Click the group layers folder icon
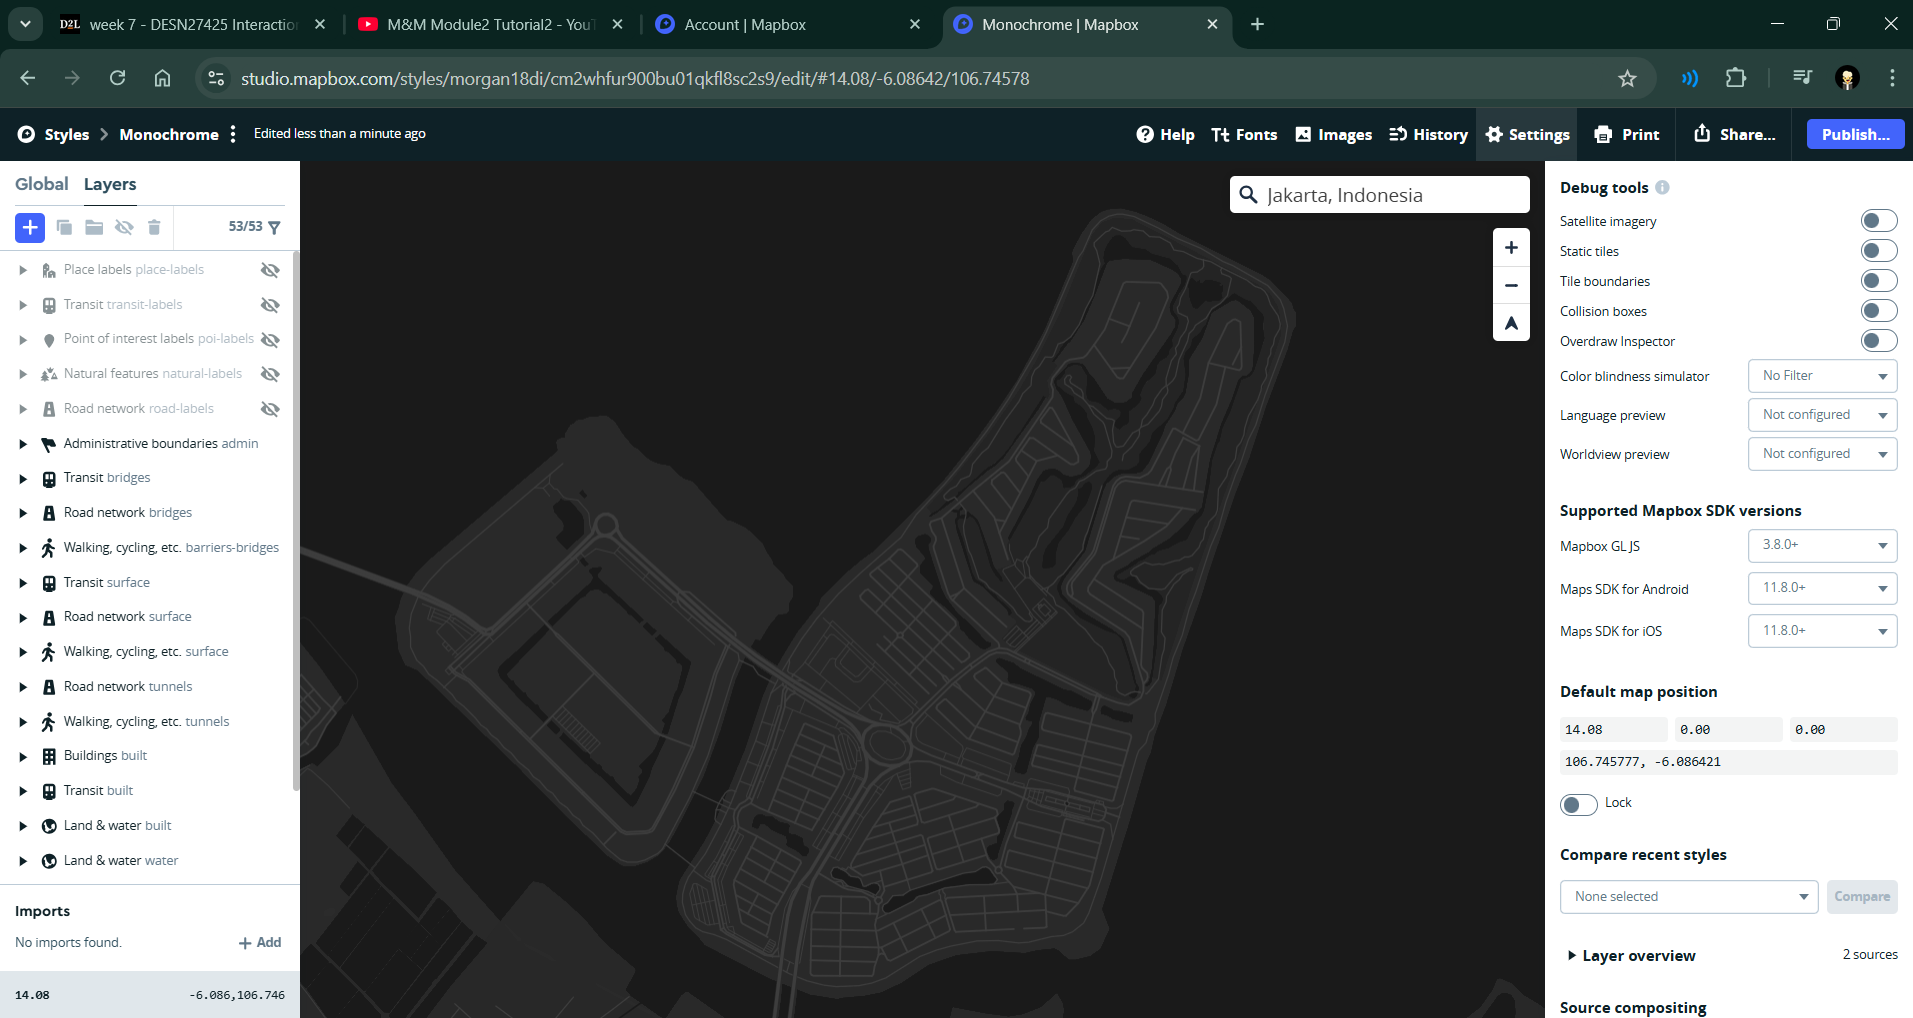Image resolution: width=1913 pixels, height=1018 pixels. point(94,227)
